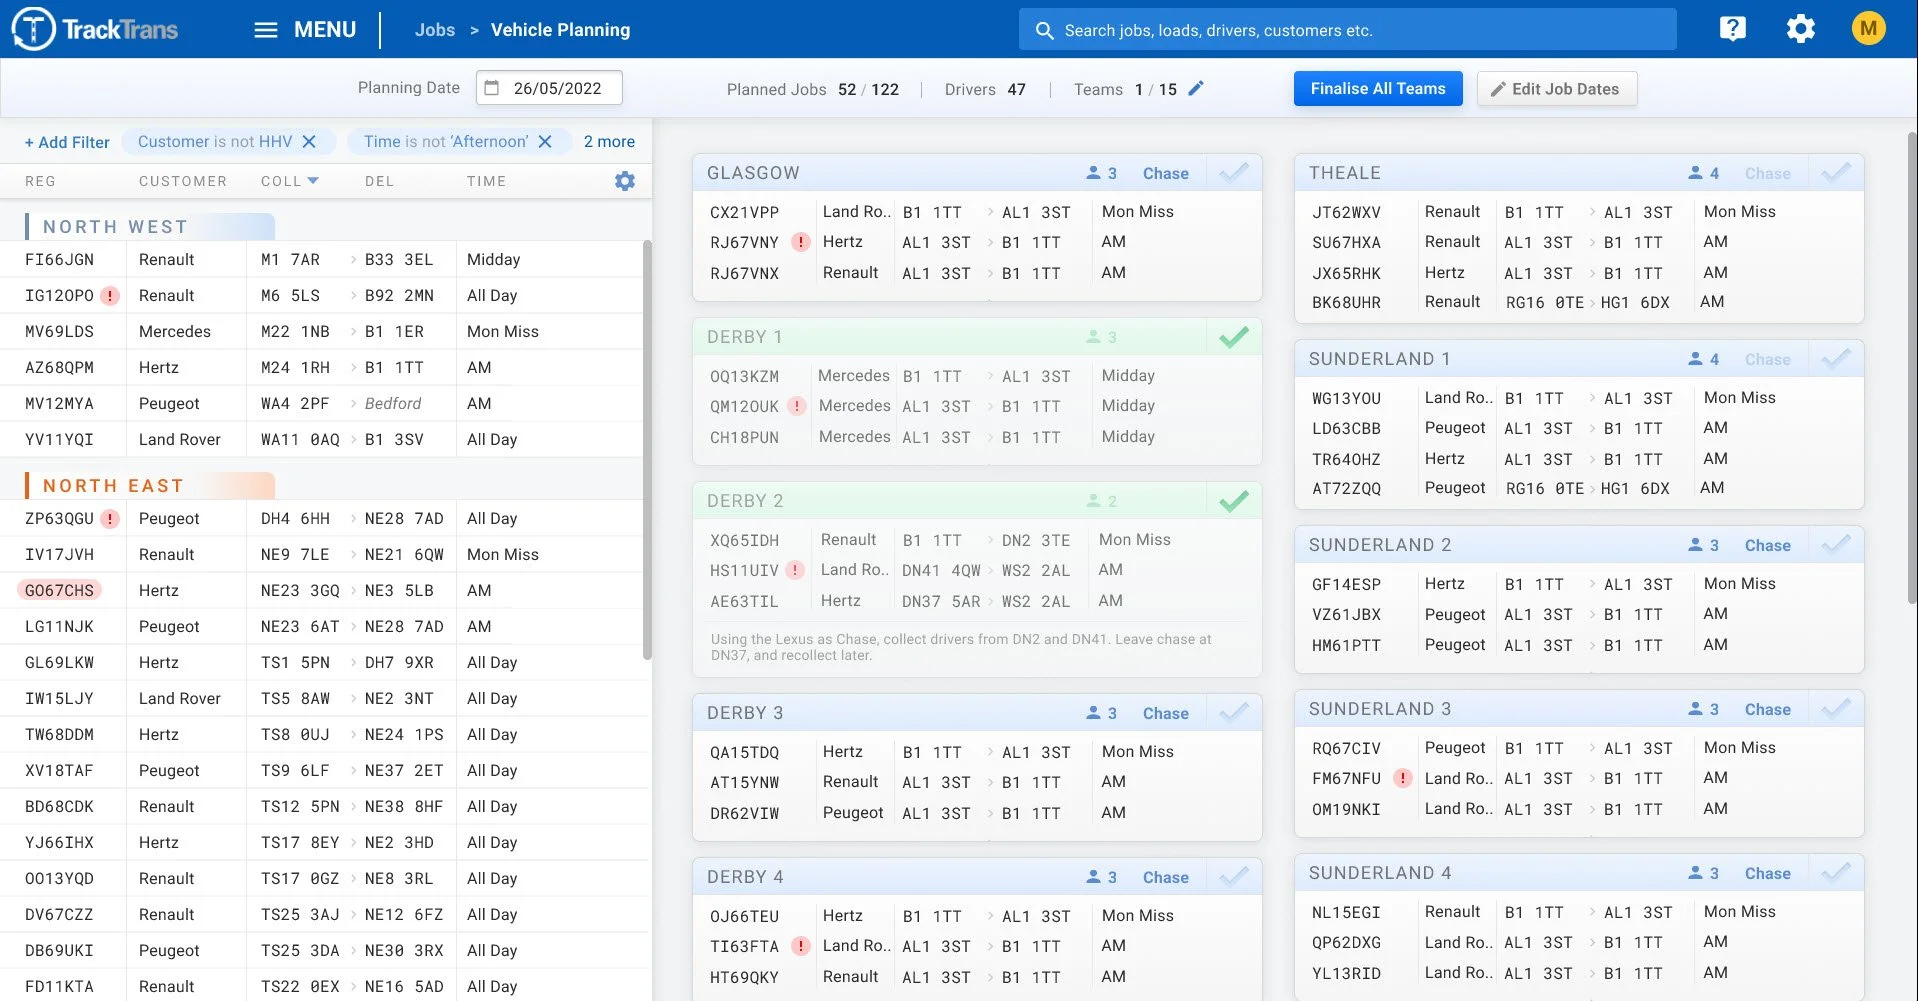
Task: Open the TrackTrans logo home
Action: pyautogui.click(x=95, y=29)
